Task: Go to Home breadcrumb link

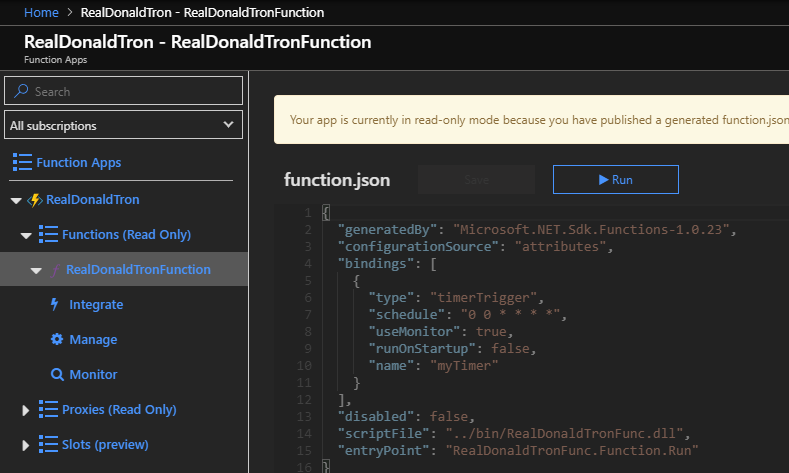Action: coord(41,12)
